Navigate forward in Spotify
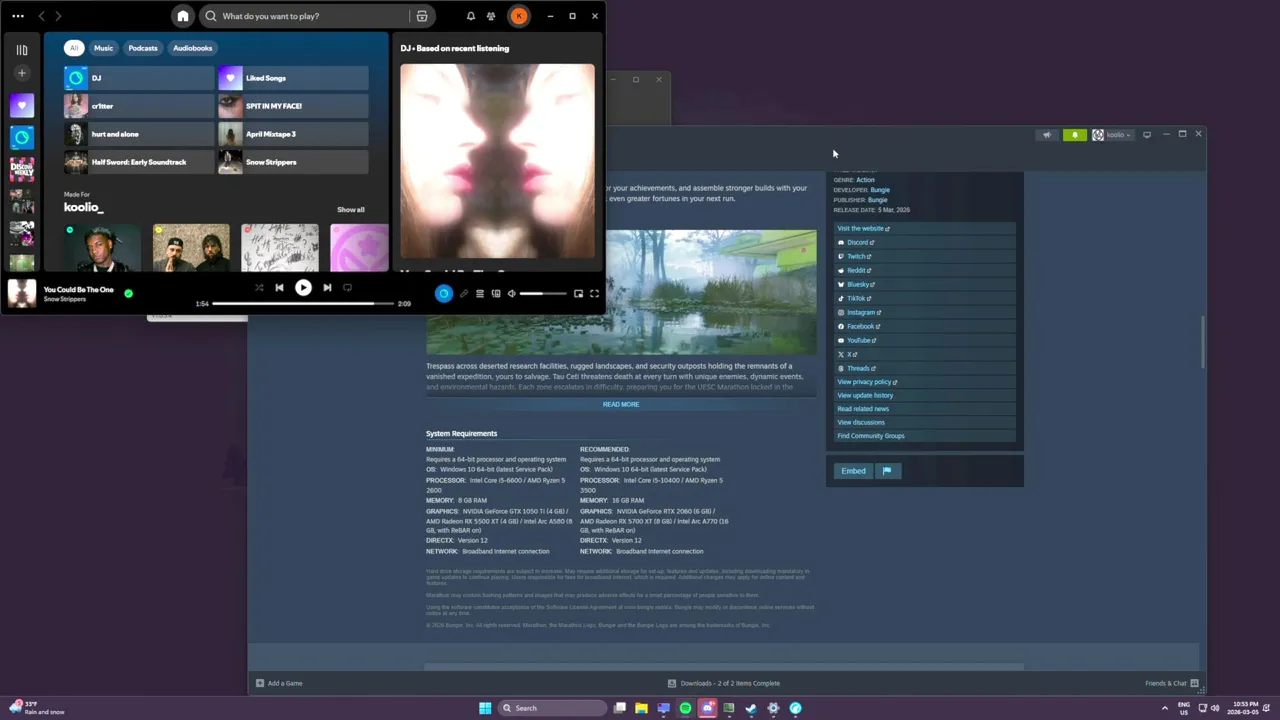 (58, 16)
